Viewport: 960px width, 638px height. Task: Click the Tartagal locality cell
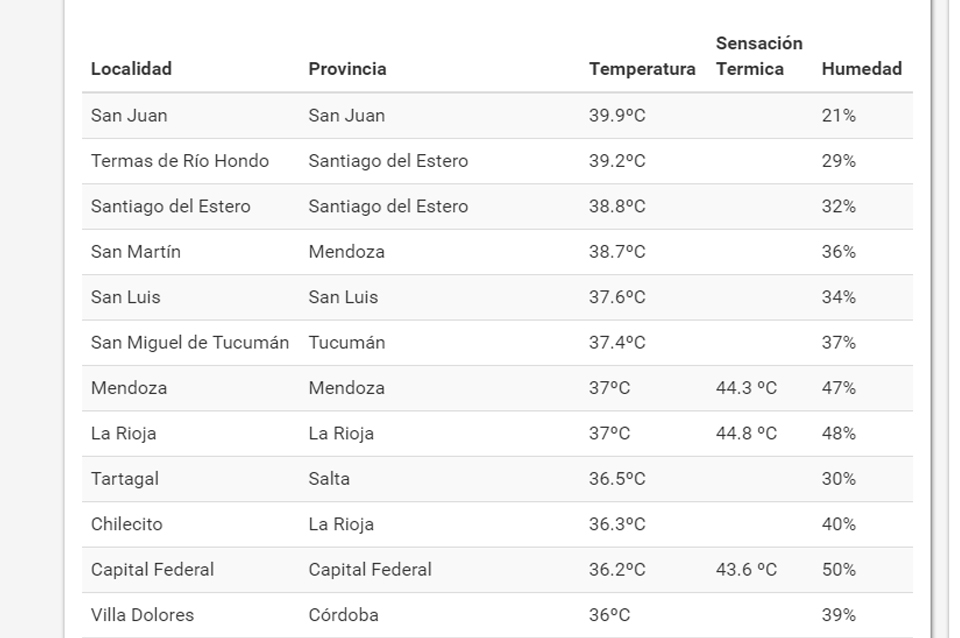click(125, 479)
